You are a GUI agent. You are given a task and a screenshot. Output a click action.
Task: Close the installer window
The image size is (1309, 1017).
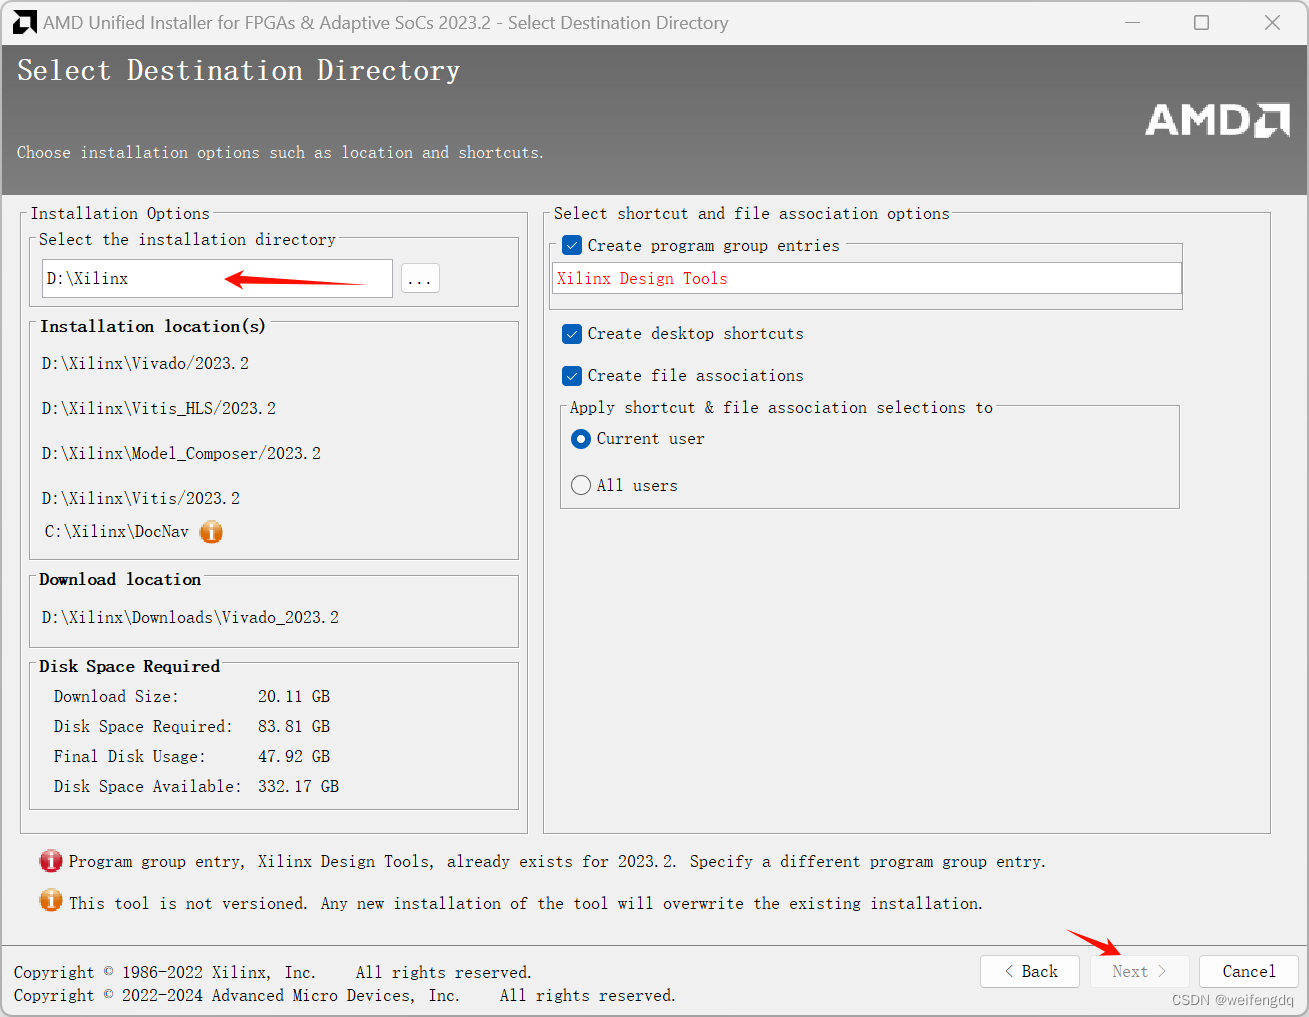coord(1272,22)
